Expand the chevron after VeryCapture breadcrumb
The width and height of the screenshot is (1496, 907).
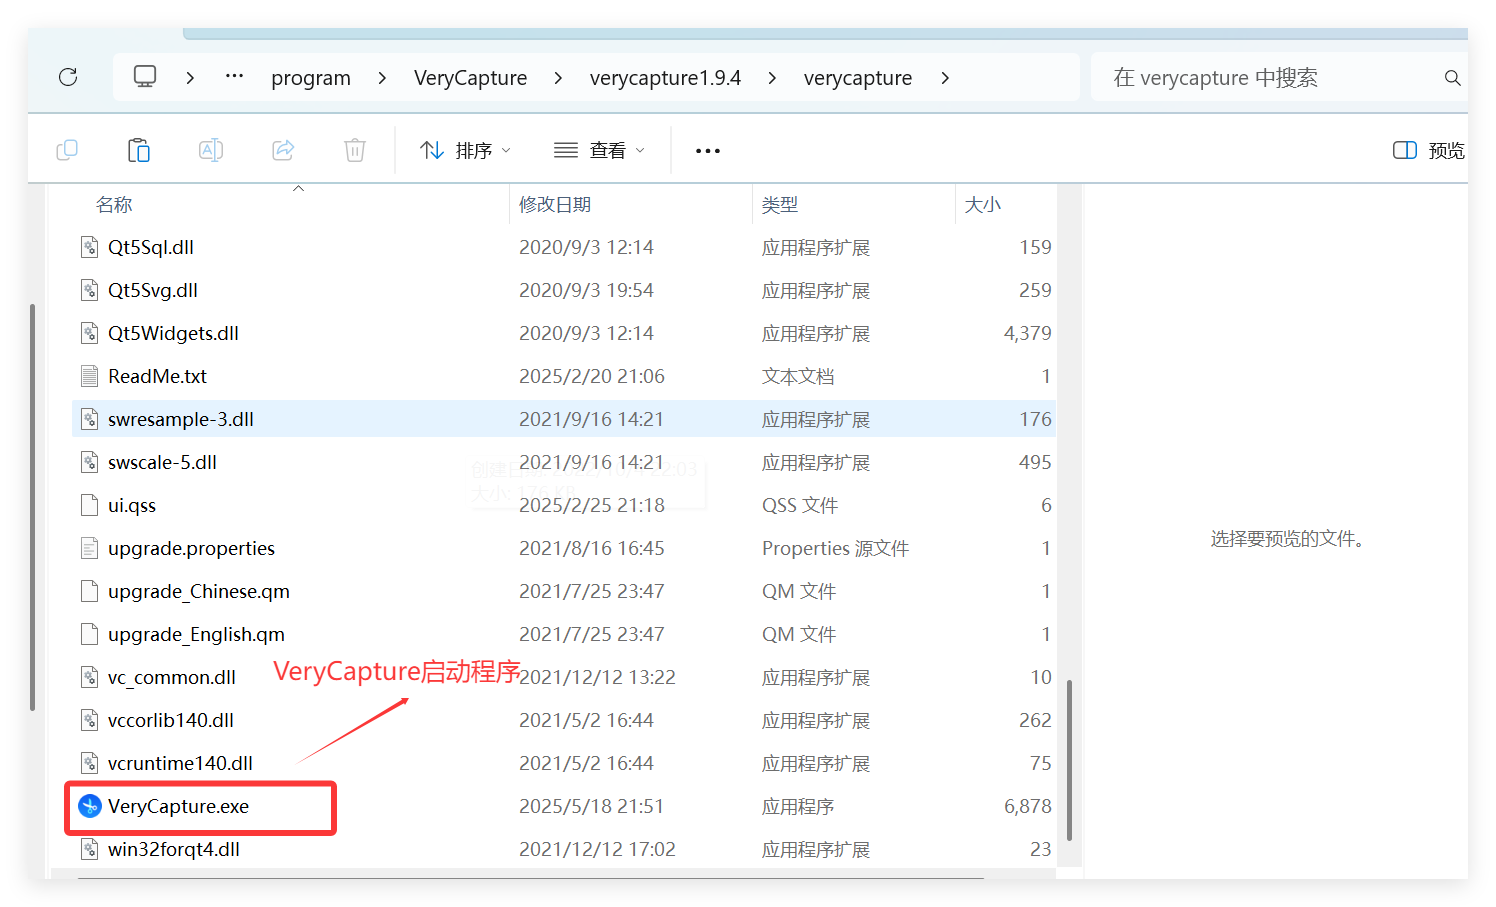pos(558,78)
